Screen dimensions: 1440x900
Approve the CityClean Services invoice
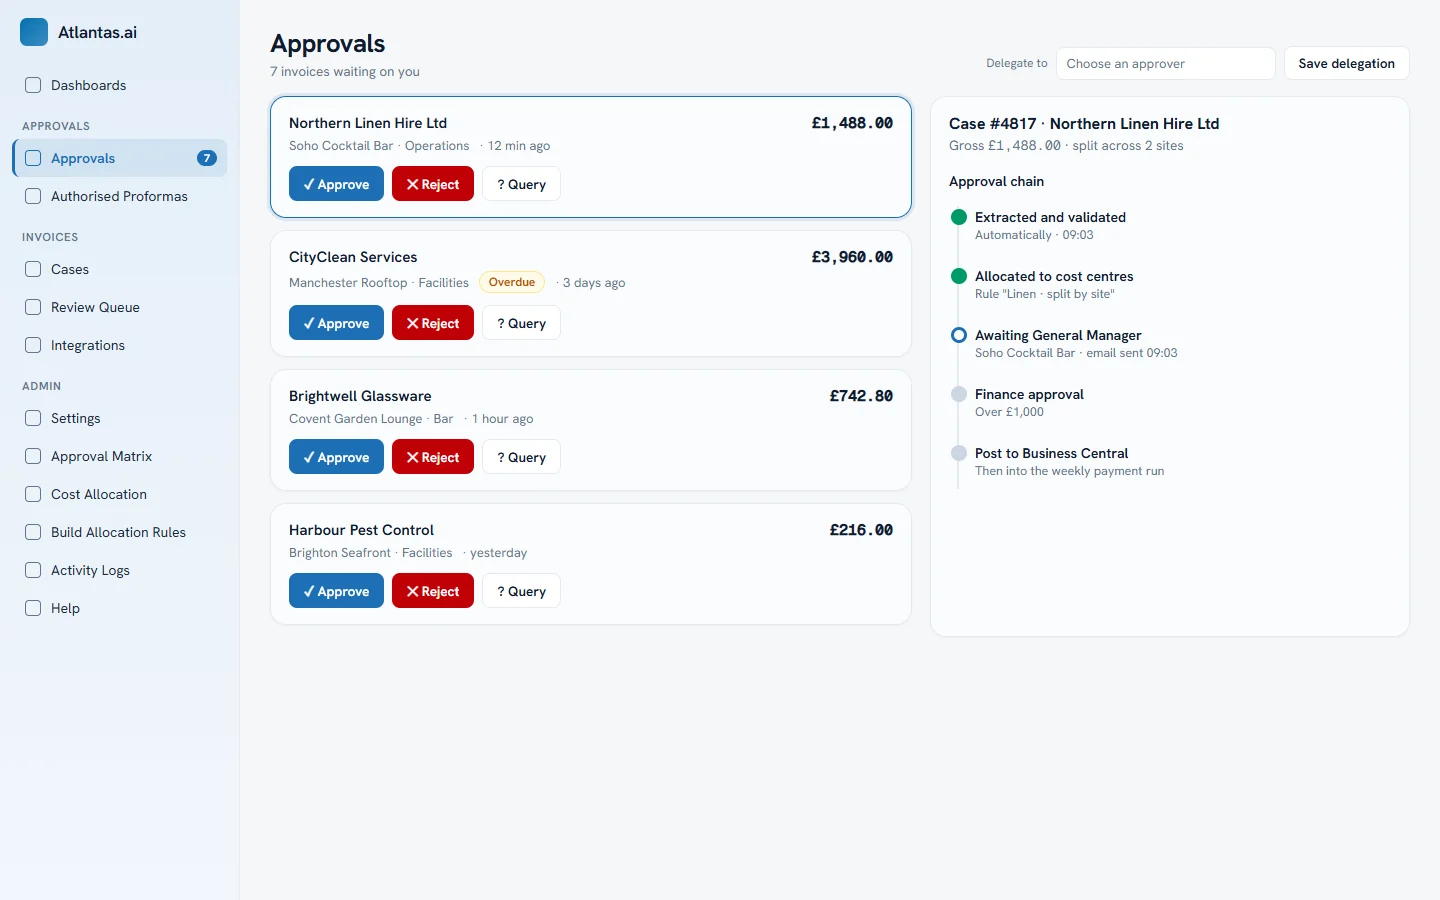336,323
